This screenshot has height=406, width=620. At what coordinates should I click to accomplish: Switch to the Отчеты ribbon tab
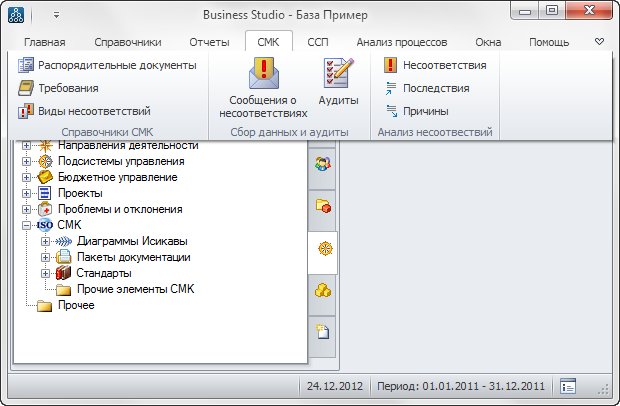pos(209,42)
